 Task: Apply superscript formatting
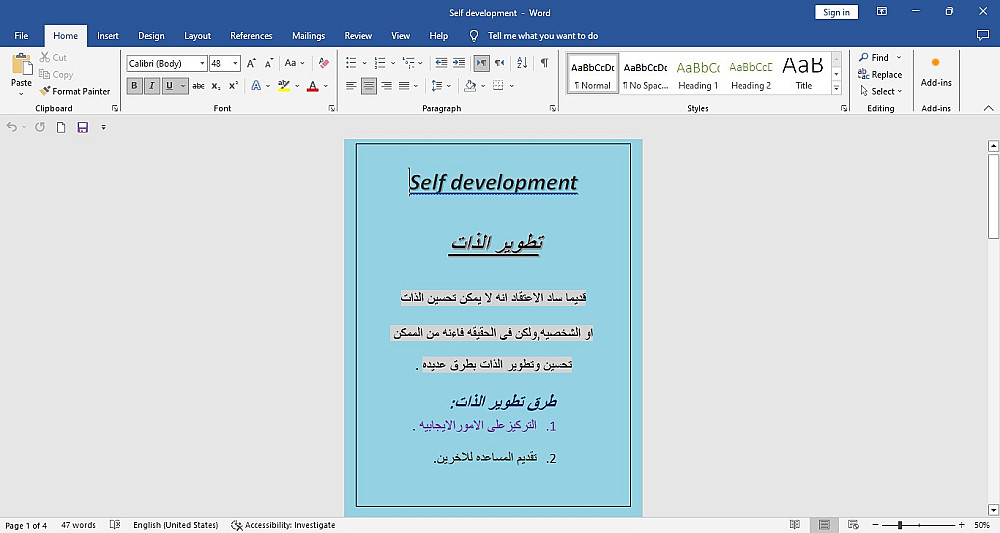pyautogui.click(x=233, y=85)
